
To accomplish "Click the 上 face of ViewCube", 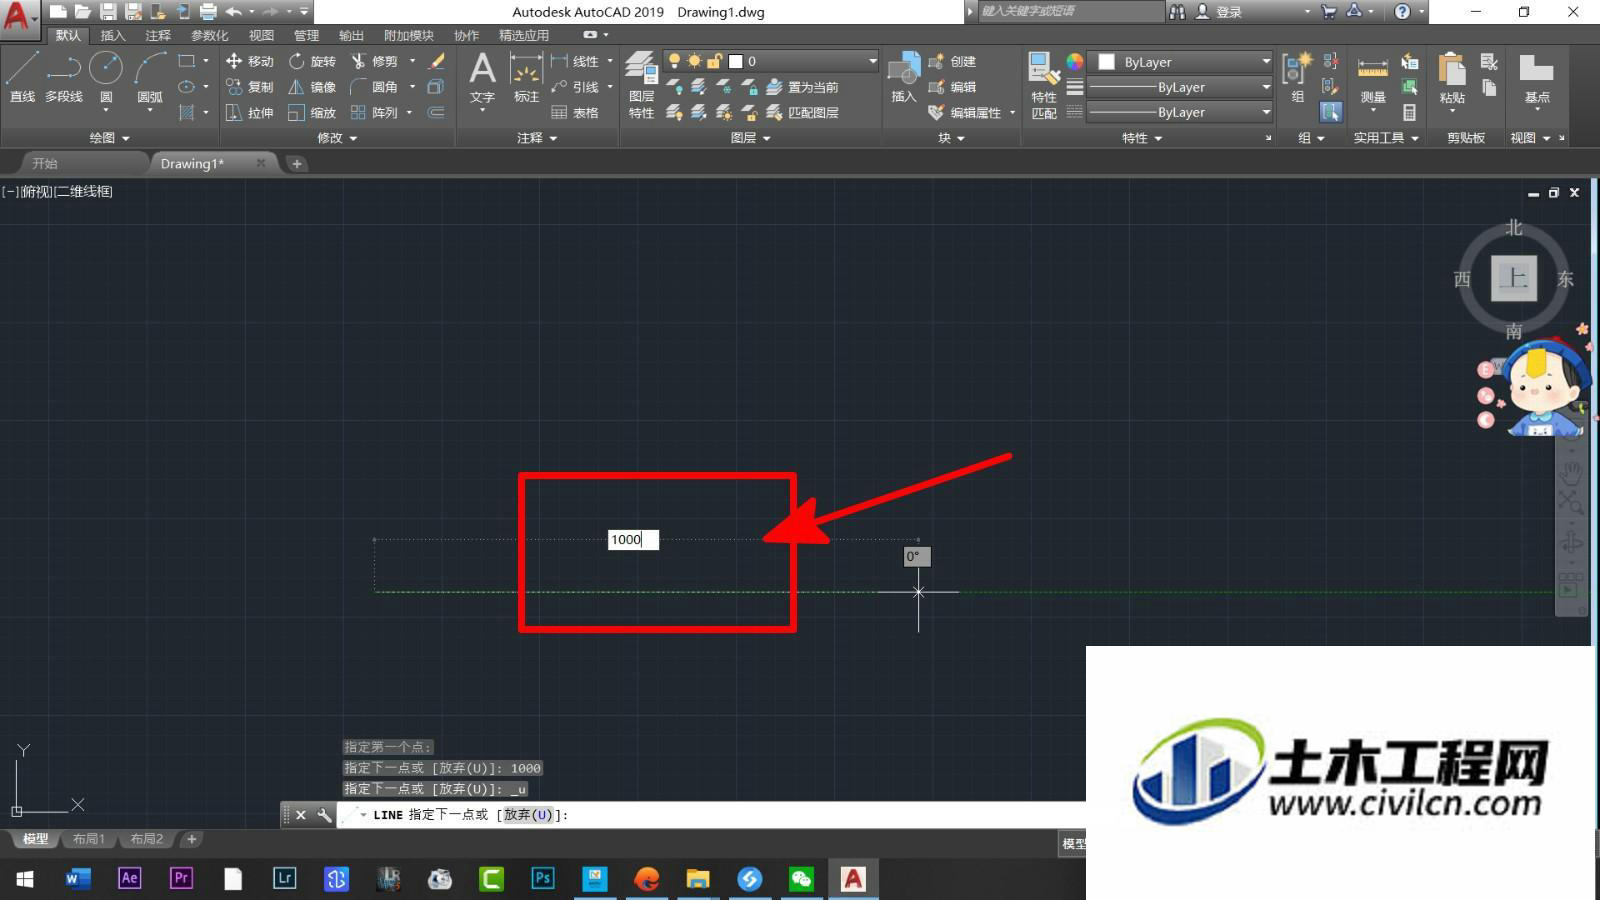I will 1514,278.
